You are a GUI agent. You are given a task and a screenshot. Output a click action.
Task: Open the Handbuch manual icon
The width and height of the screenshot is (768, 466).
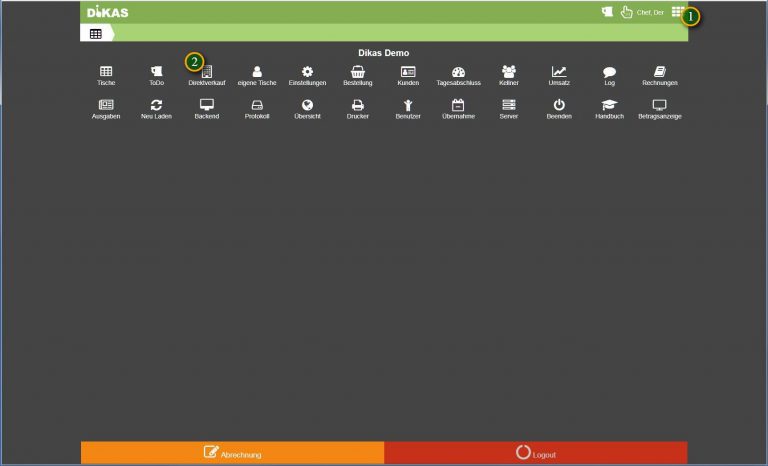(609, 105)
